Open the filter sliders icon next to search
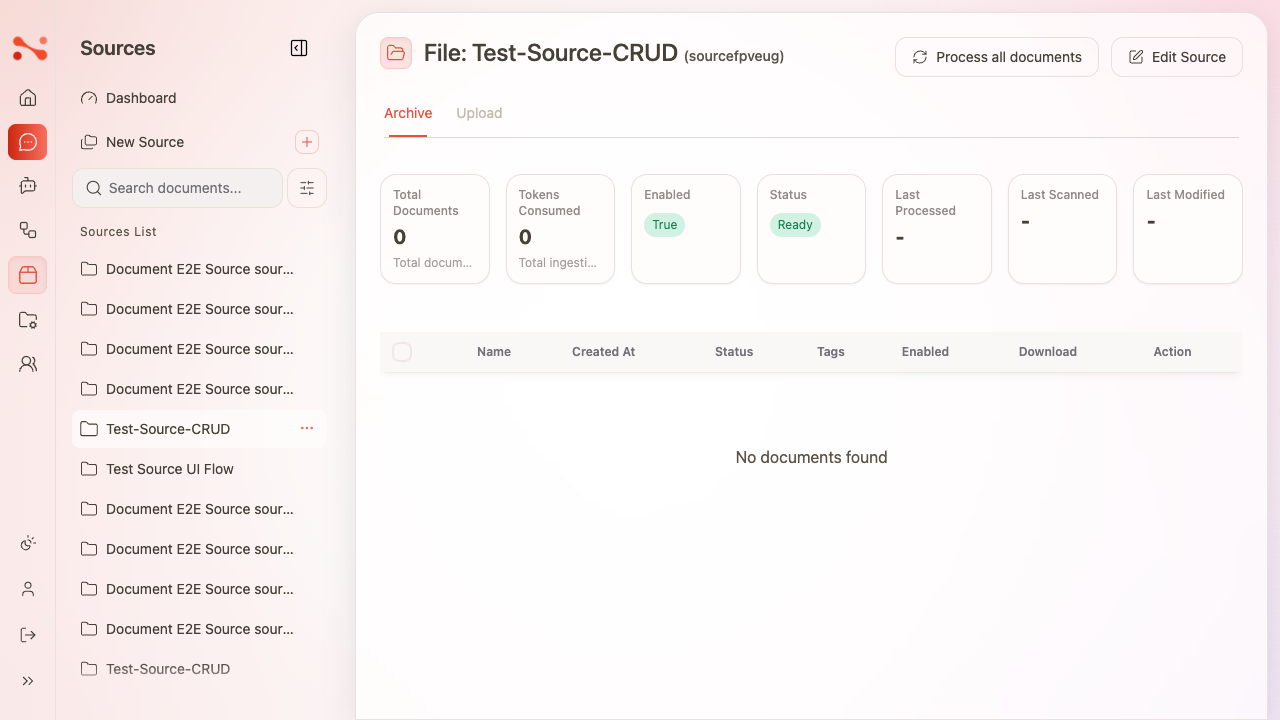Screen dimensions: 1280x720 point(307,188)
